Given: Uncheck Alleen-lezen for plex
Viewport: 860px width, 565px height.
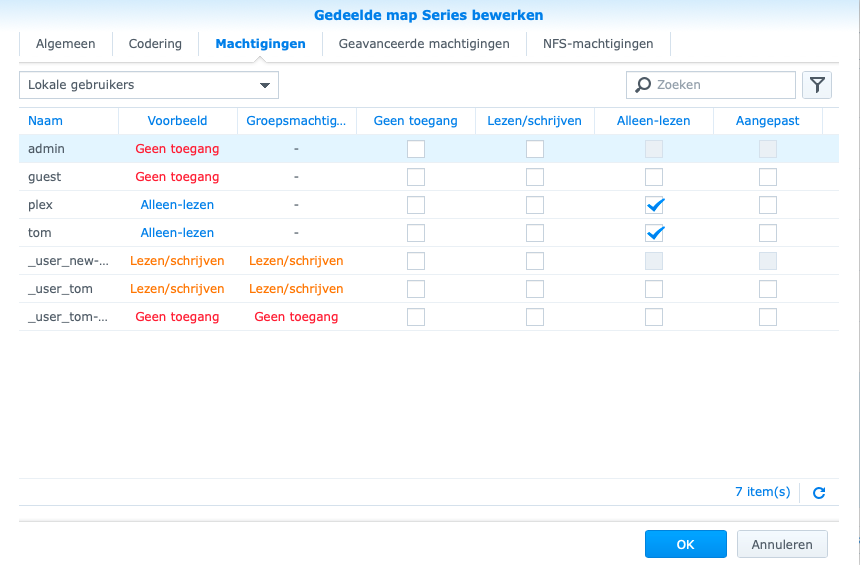Looking at the screenshot, I should click(654, 205).
